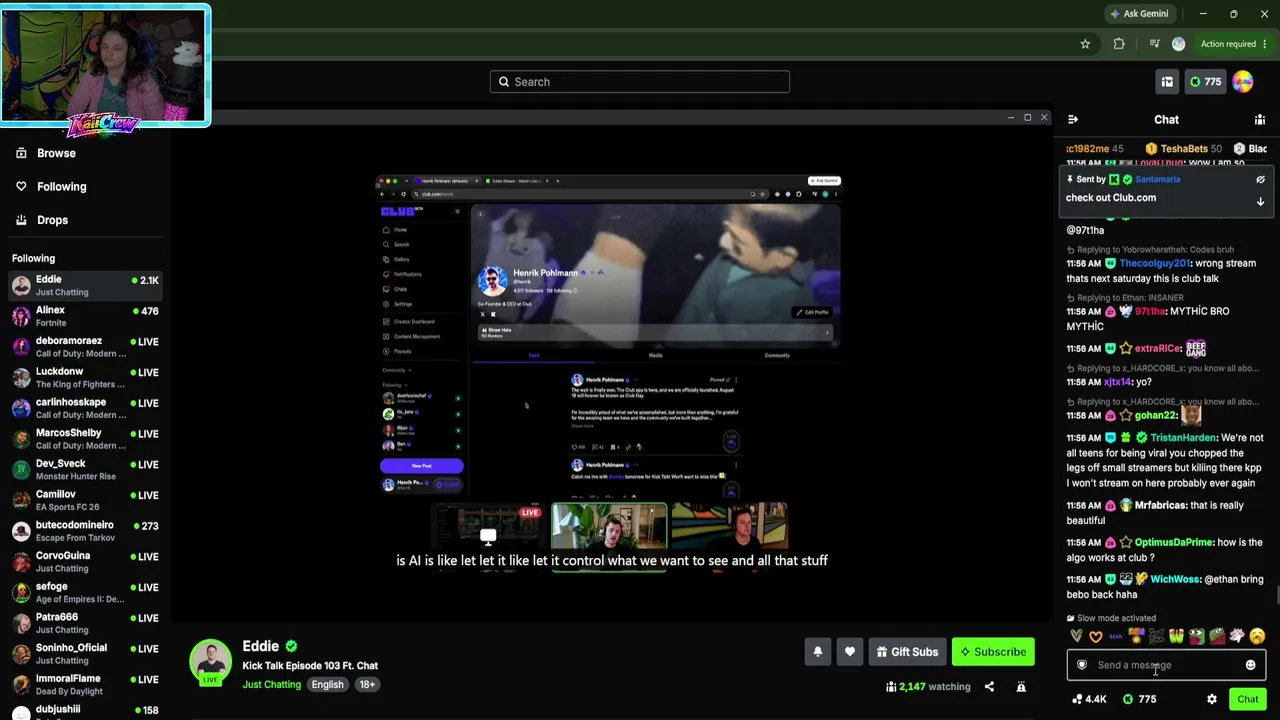Viewport: 1280px width, 720px height.
Task: Click WichWoss's username in chat
Action: [x=1174, y=580]
